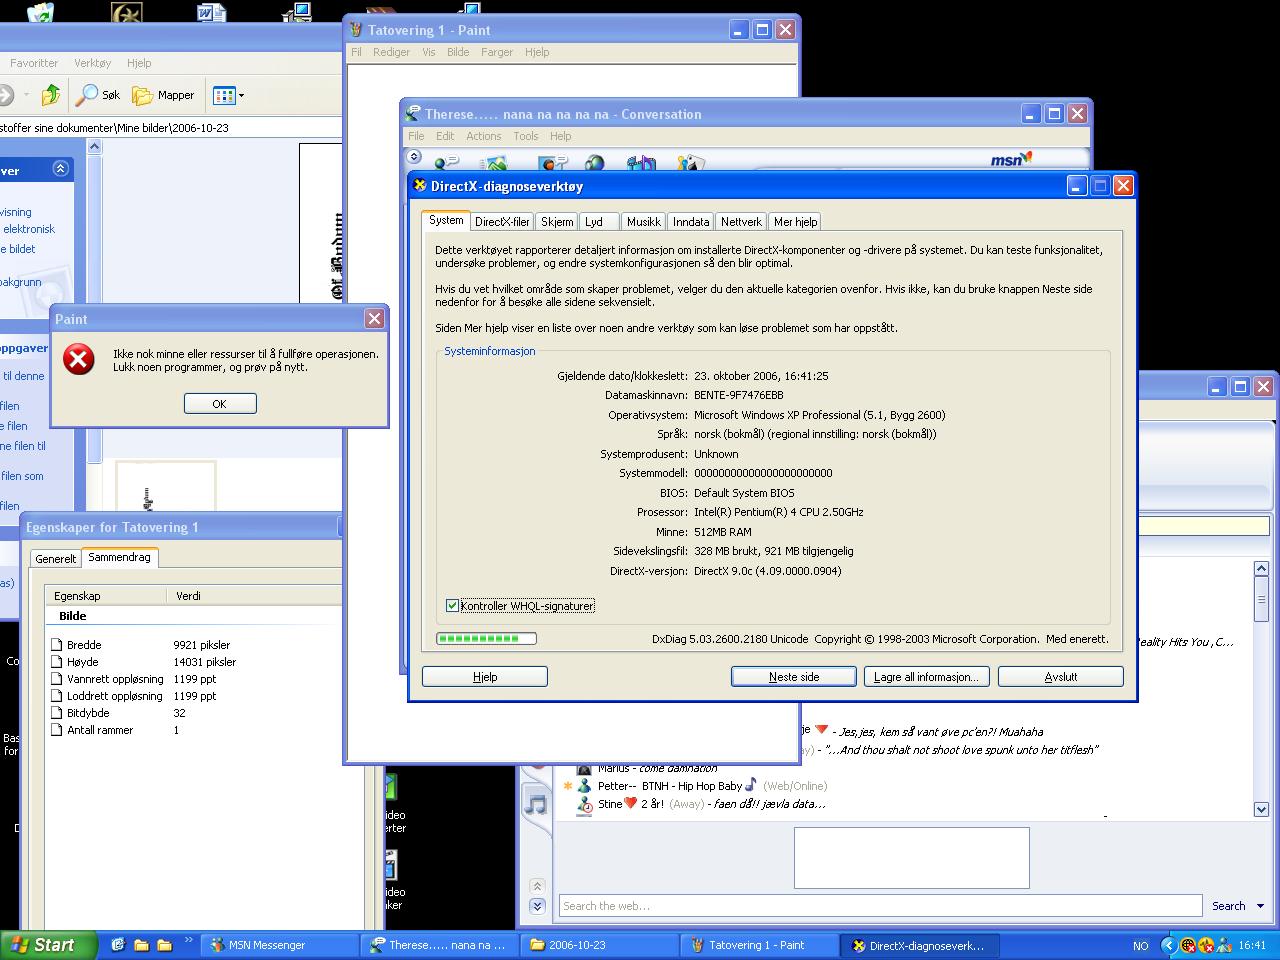
Task: Open the Video conversation icon in the Conversation toolbar
Action: click(552, 163)
